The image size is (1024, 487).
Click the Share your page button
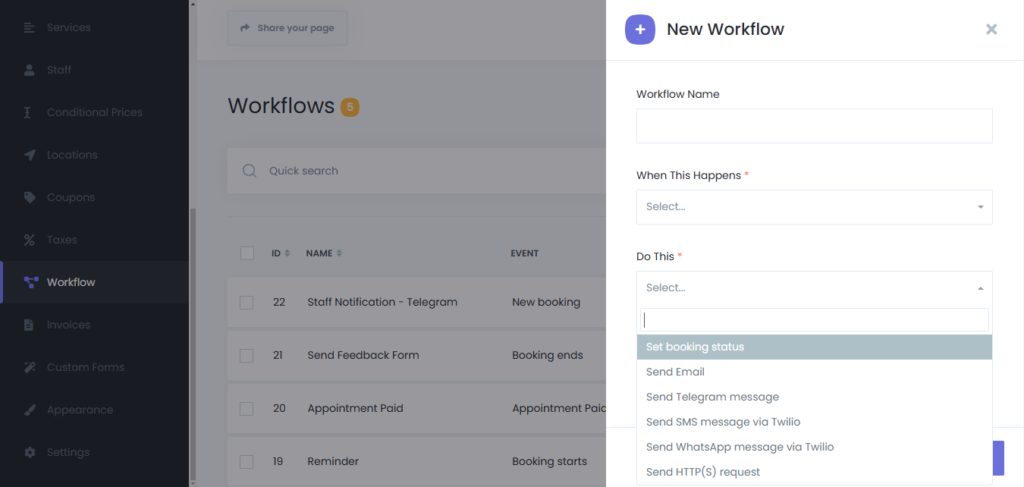(x=287, y=28)
